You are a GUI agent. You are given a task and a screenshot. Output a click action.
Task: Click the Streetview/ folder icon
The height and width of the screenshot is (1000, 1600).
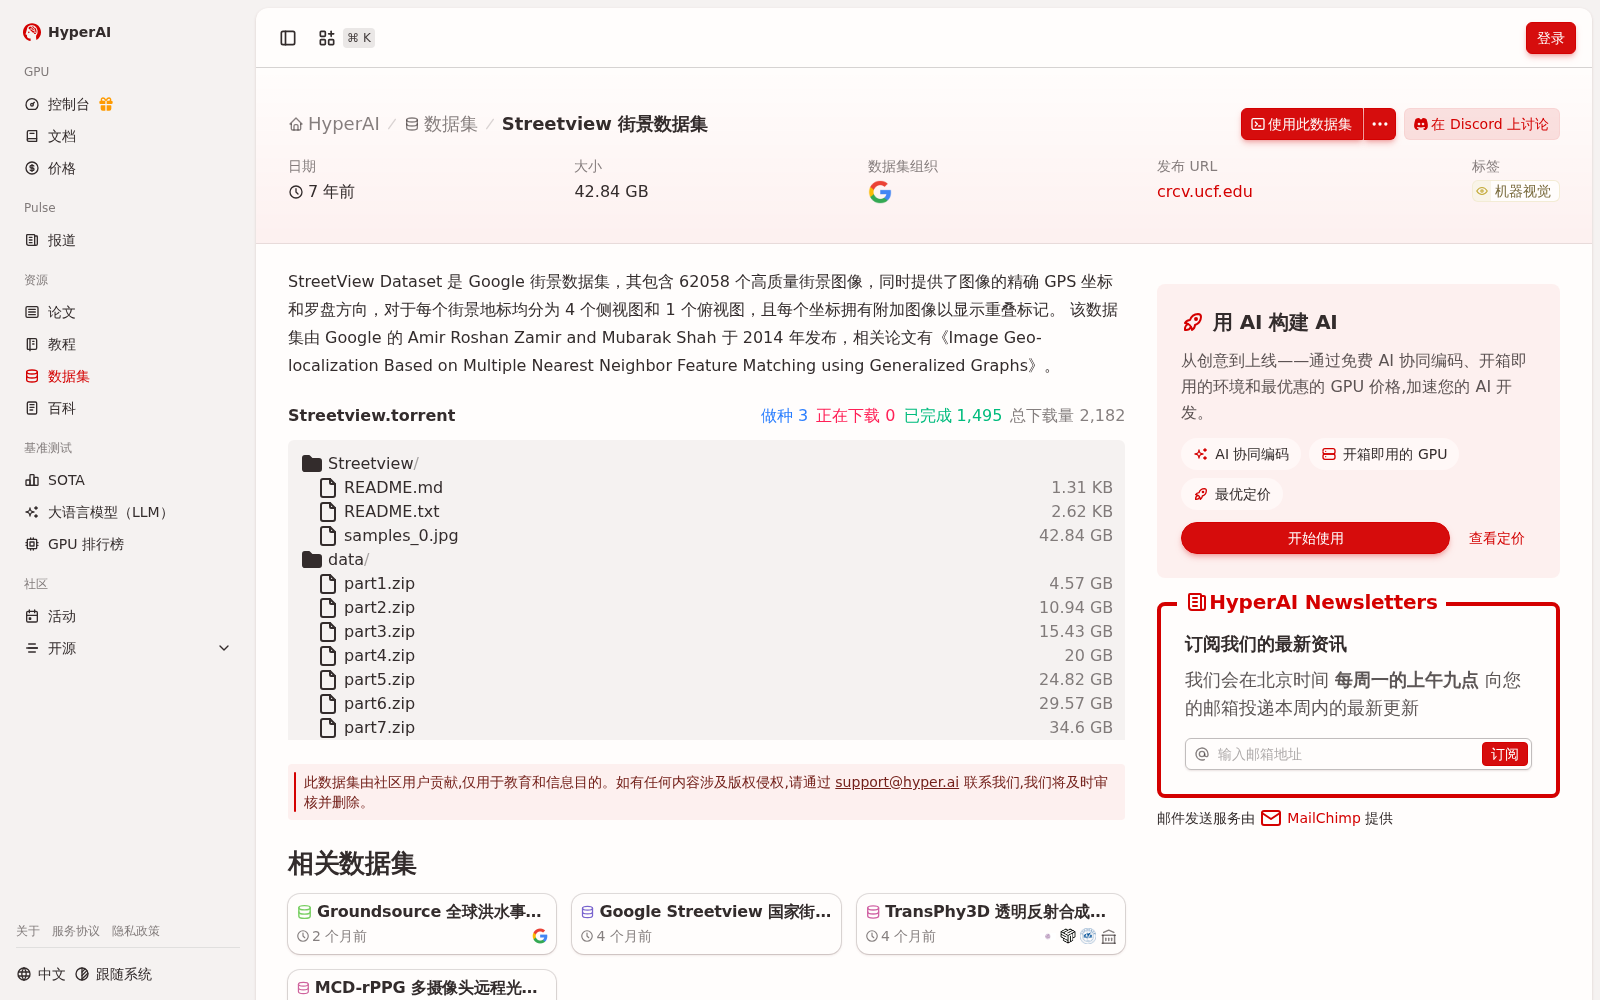312,464
